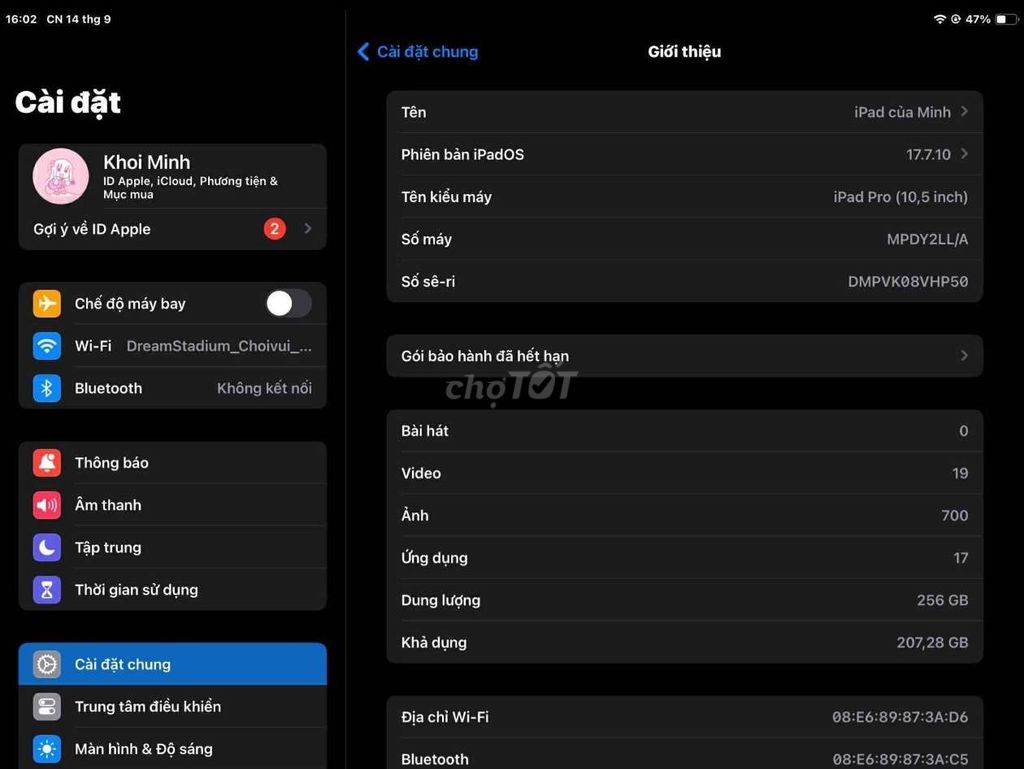Tap the Wi-Fi status bar icon

[940, 19]
